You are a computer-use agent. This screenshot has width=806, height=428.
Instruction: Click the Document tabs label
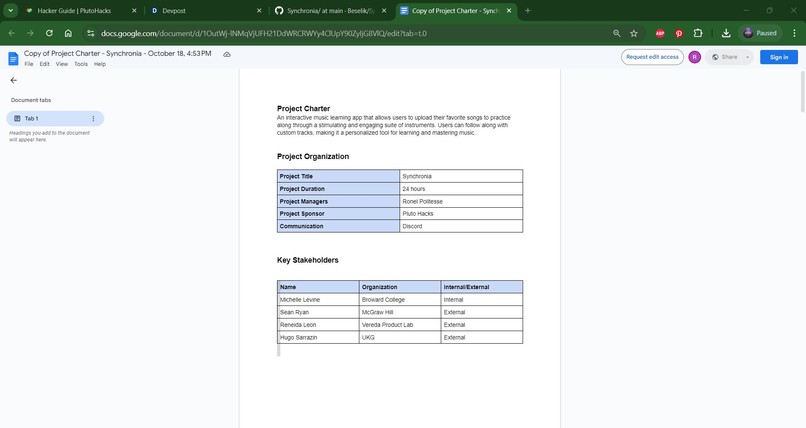click(31, 100)
